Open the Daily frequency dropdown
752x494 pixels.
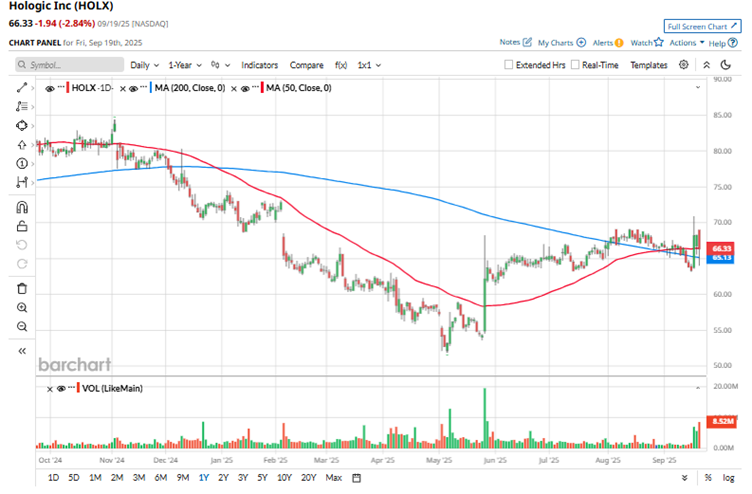144,65
